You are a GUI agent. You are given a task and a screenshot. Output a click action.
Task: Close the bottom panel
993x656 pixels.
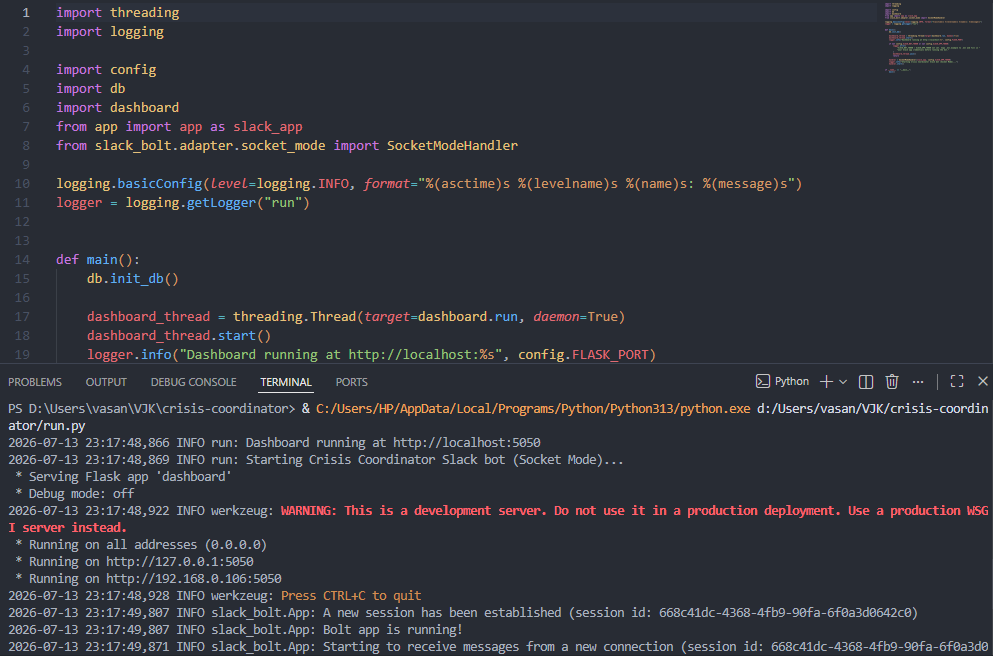click(x=983, y=381)
